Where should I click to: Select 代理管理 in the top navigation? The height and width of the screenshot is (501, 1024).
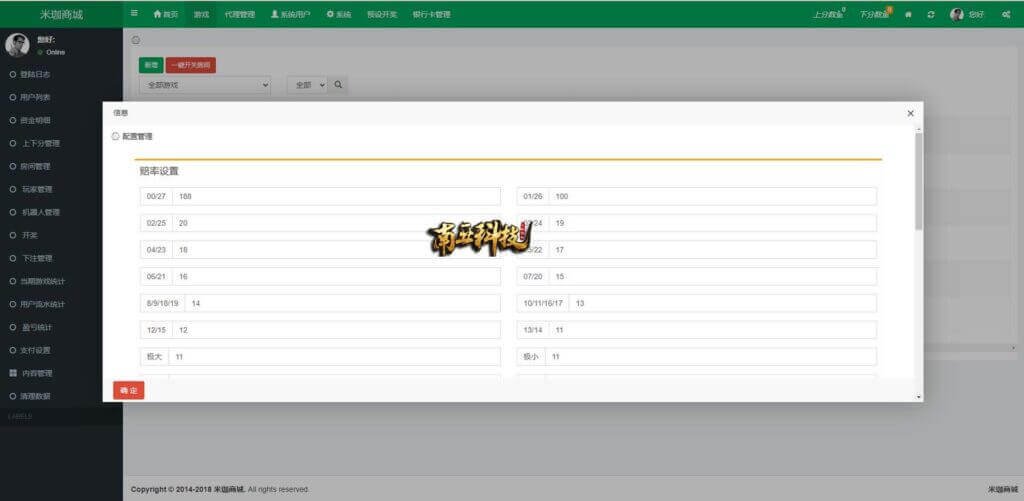(x=239, y=14)
